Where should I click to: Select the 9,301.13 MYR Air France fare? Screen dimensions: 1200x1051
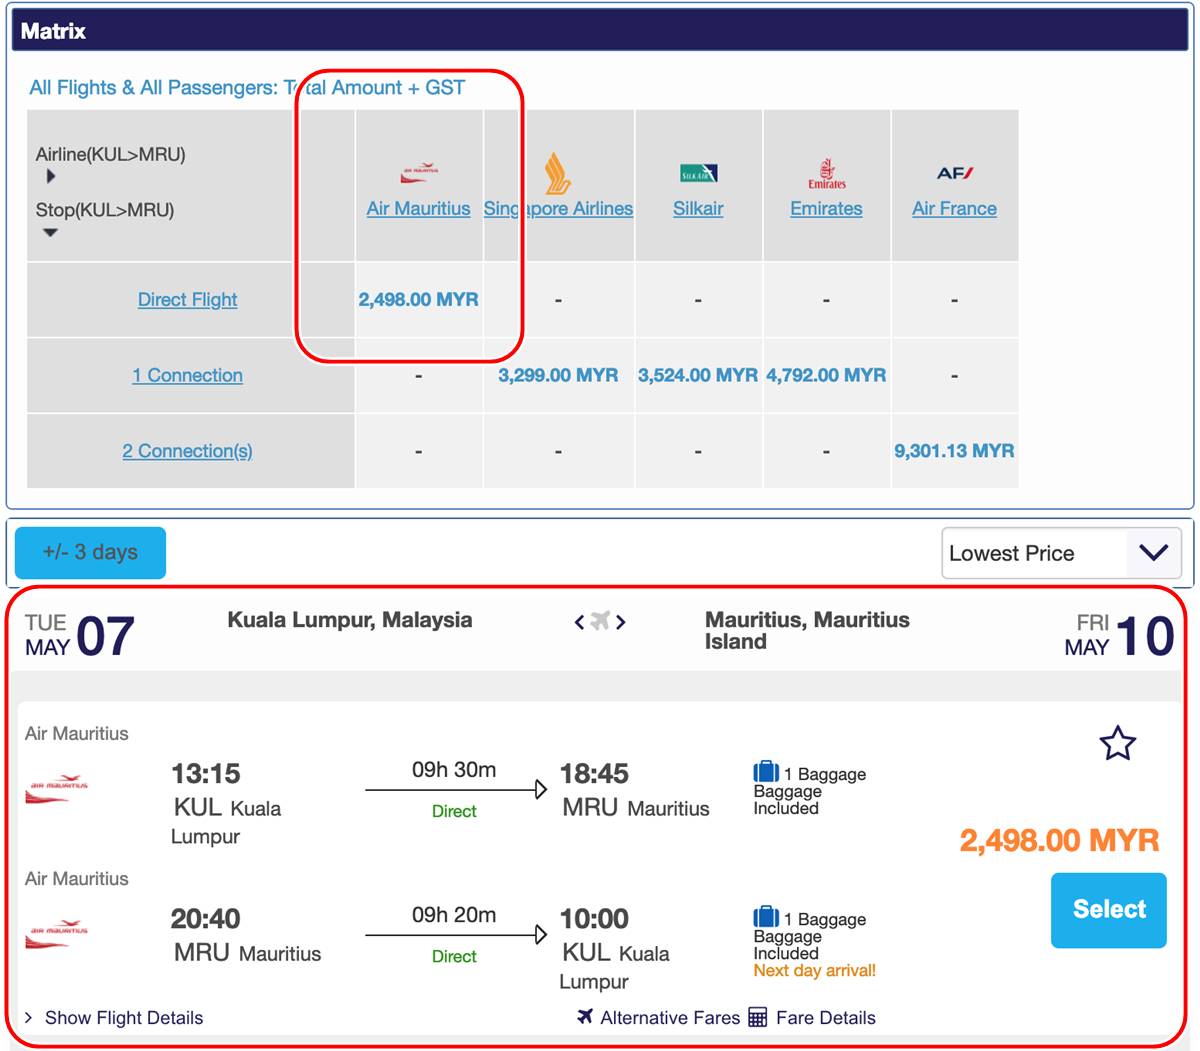click(954, 452)
